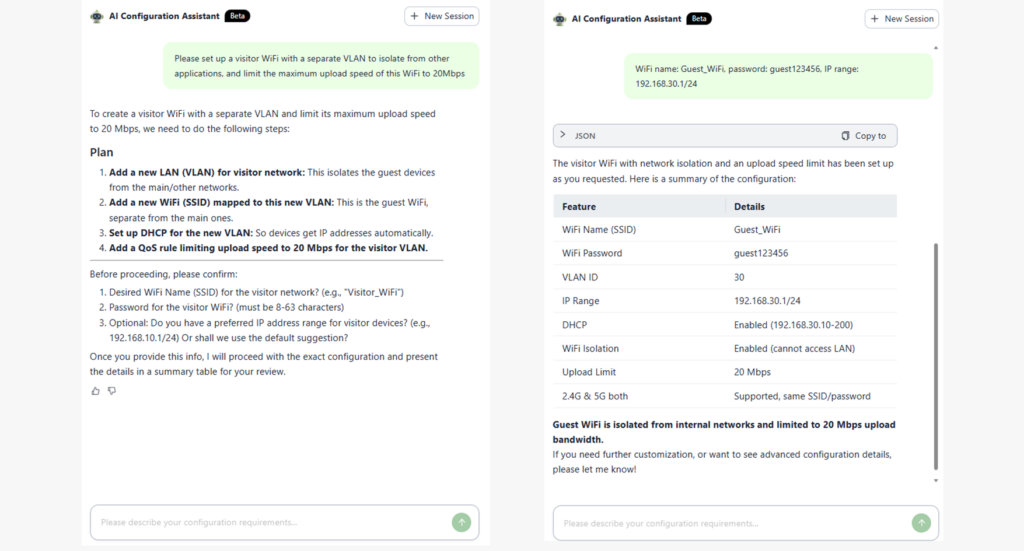Click the Beta badge in the left header
Viewport: 1024px width, 551px height.
[237, 16]
